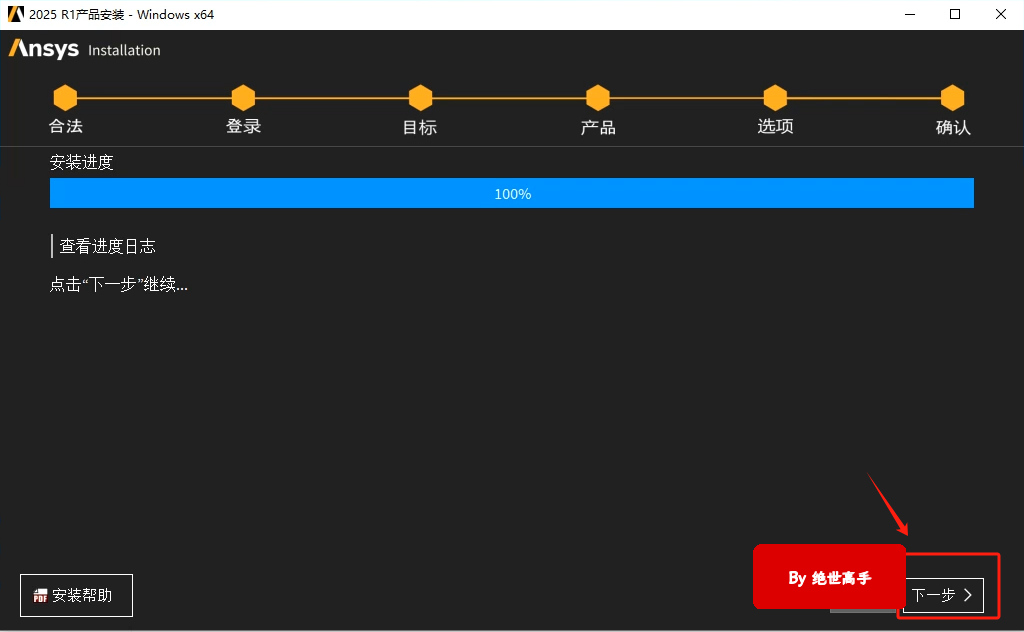This screenshot has width=1024, height=632.
Task: Select the 目标 step hexagon marker
Action: click(x=420, y=98)
